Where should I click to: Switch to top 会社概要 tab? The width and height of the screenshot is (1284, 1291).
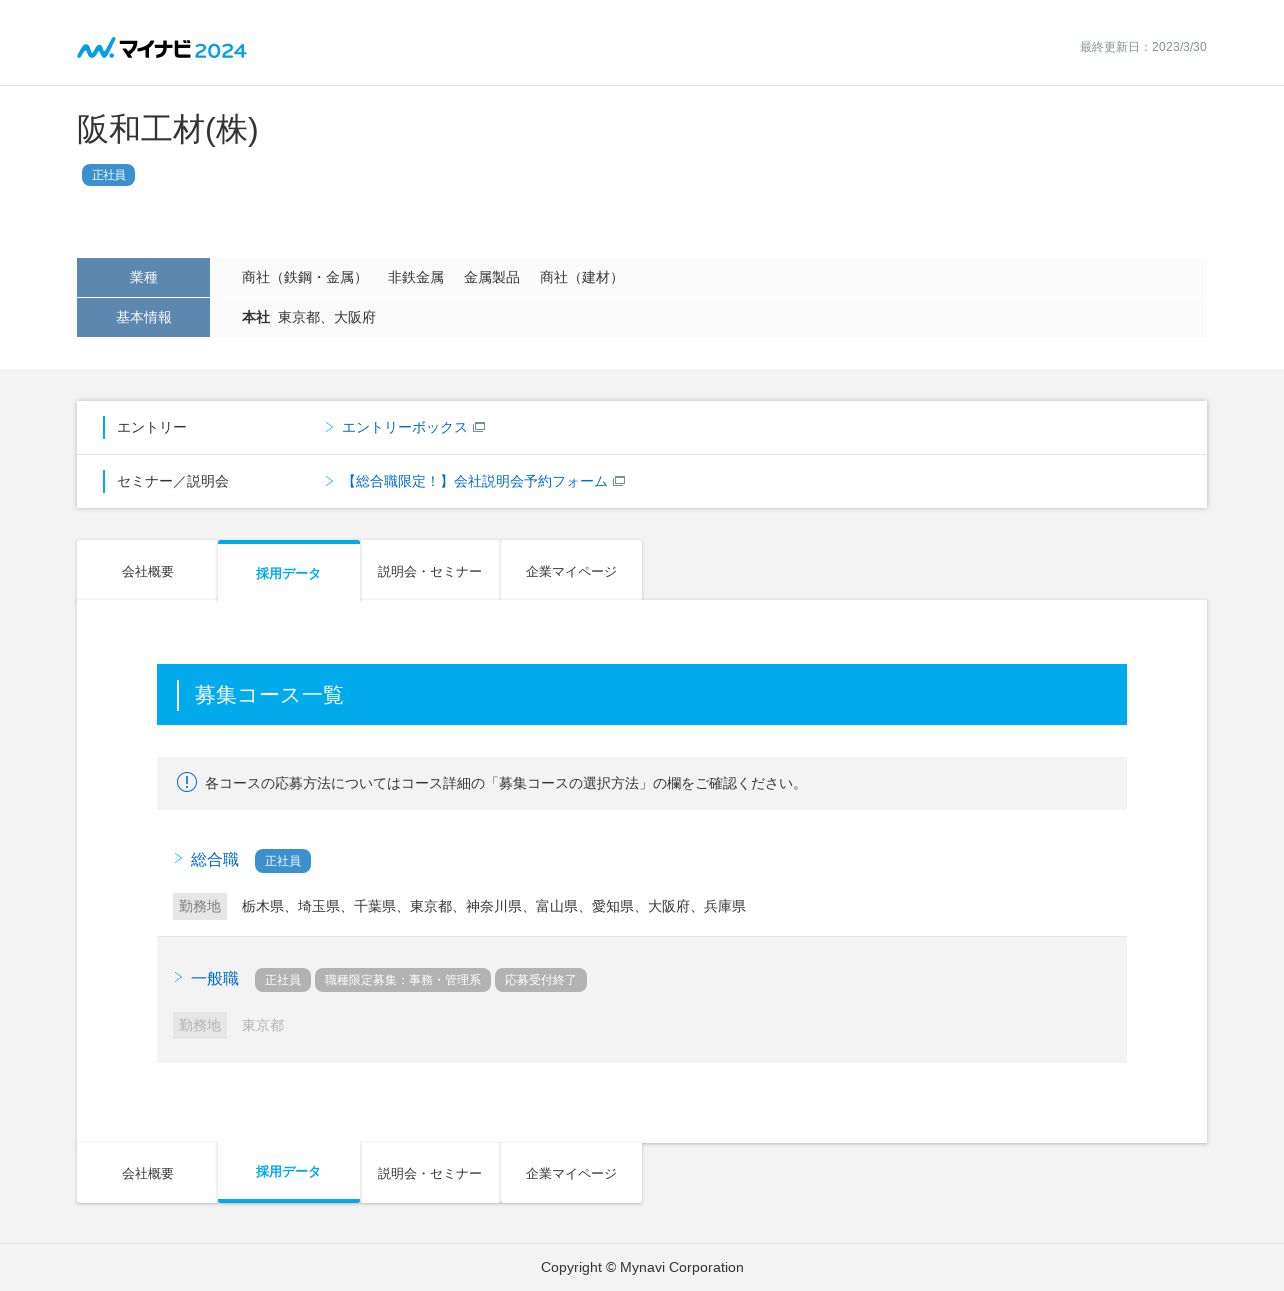point(147,571)
